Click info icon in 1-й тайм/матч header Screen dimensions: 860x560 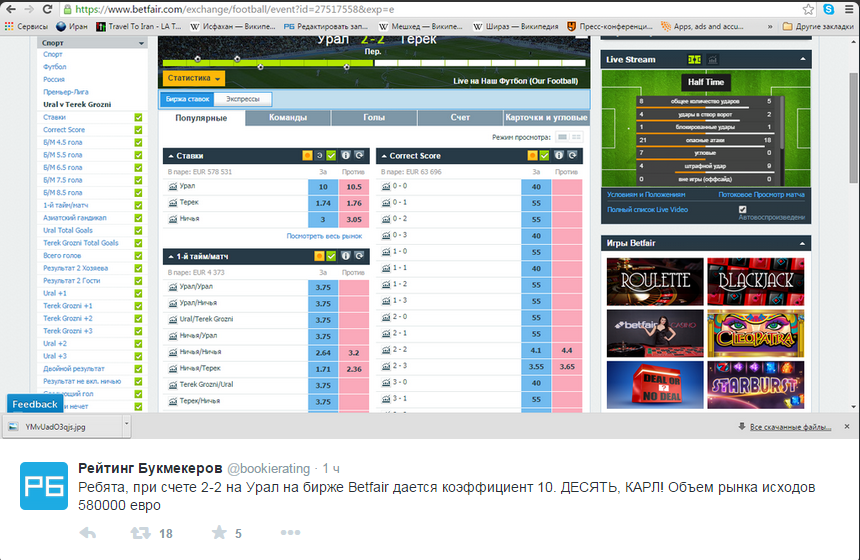pos(346,256)
